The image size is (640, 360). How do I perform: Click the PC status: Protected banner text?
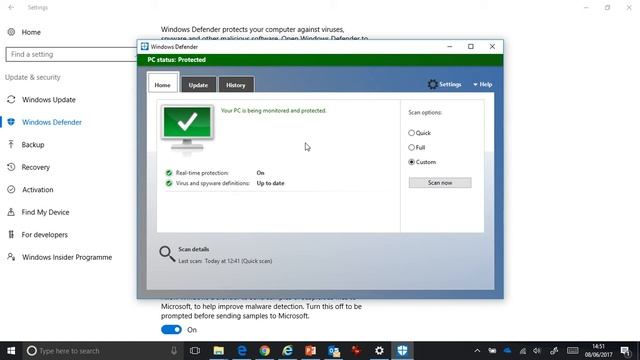[177, 60]
